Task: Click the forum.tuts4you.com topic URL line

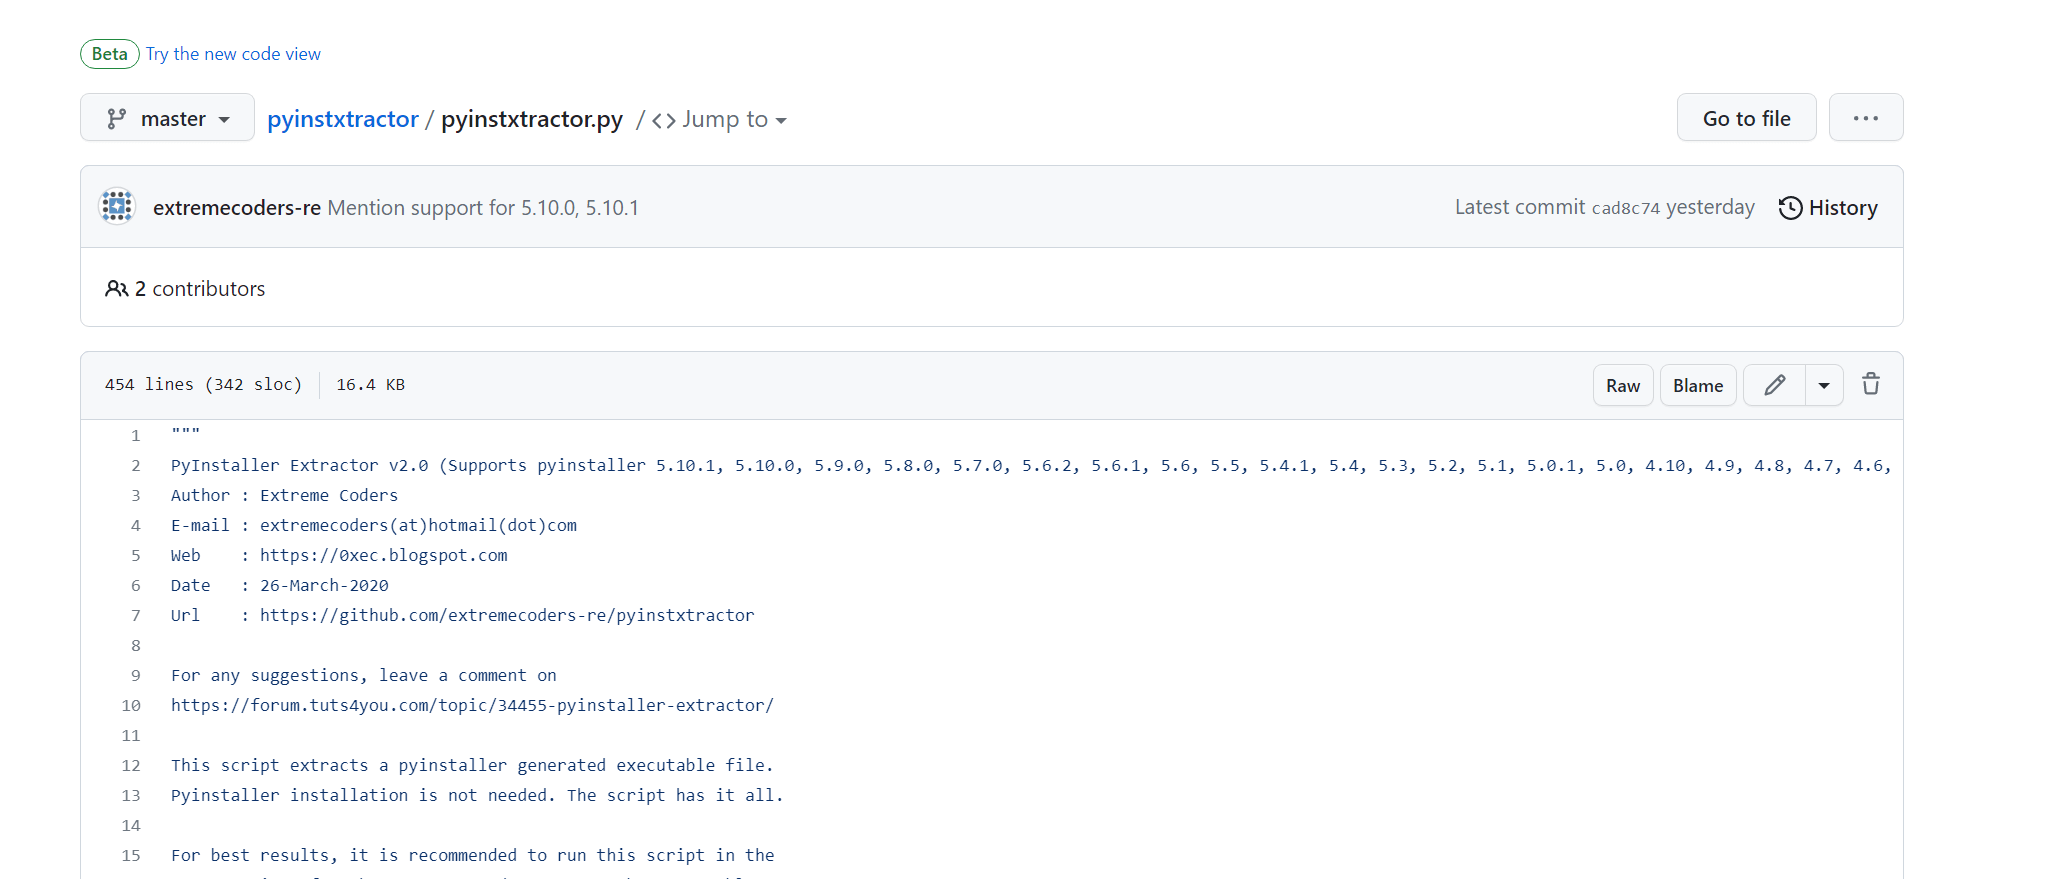Action: click(x=472, y=705)
